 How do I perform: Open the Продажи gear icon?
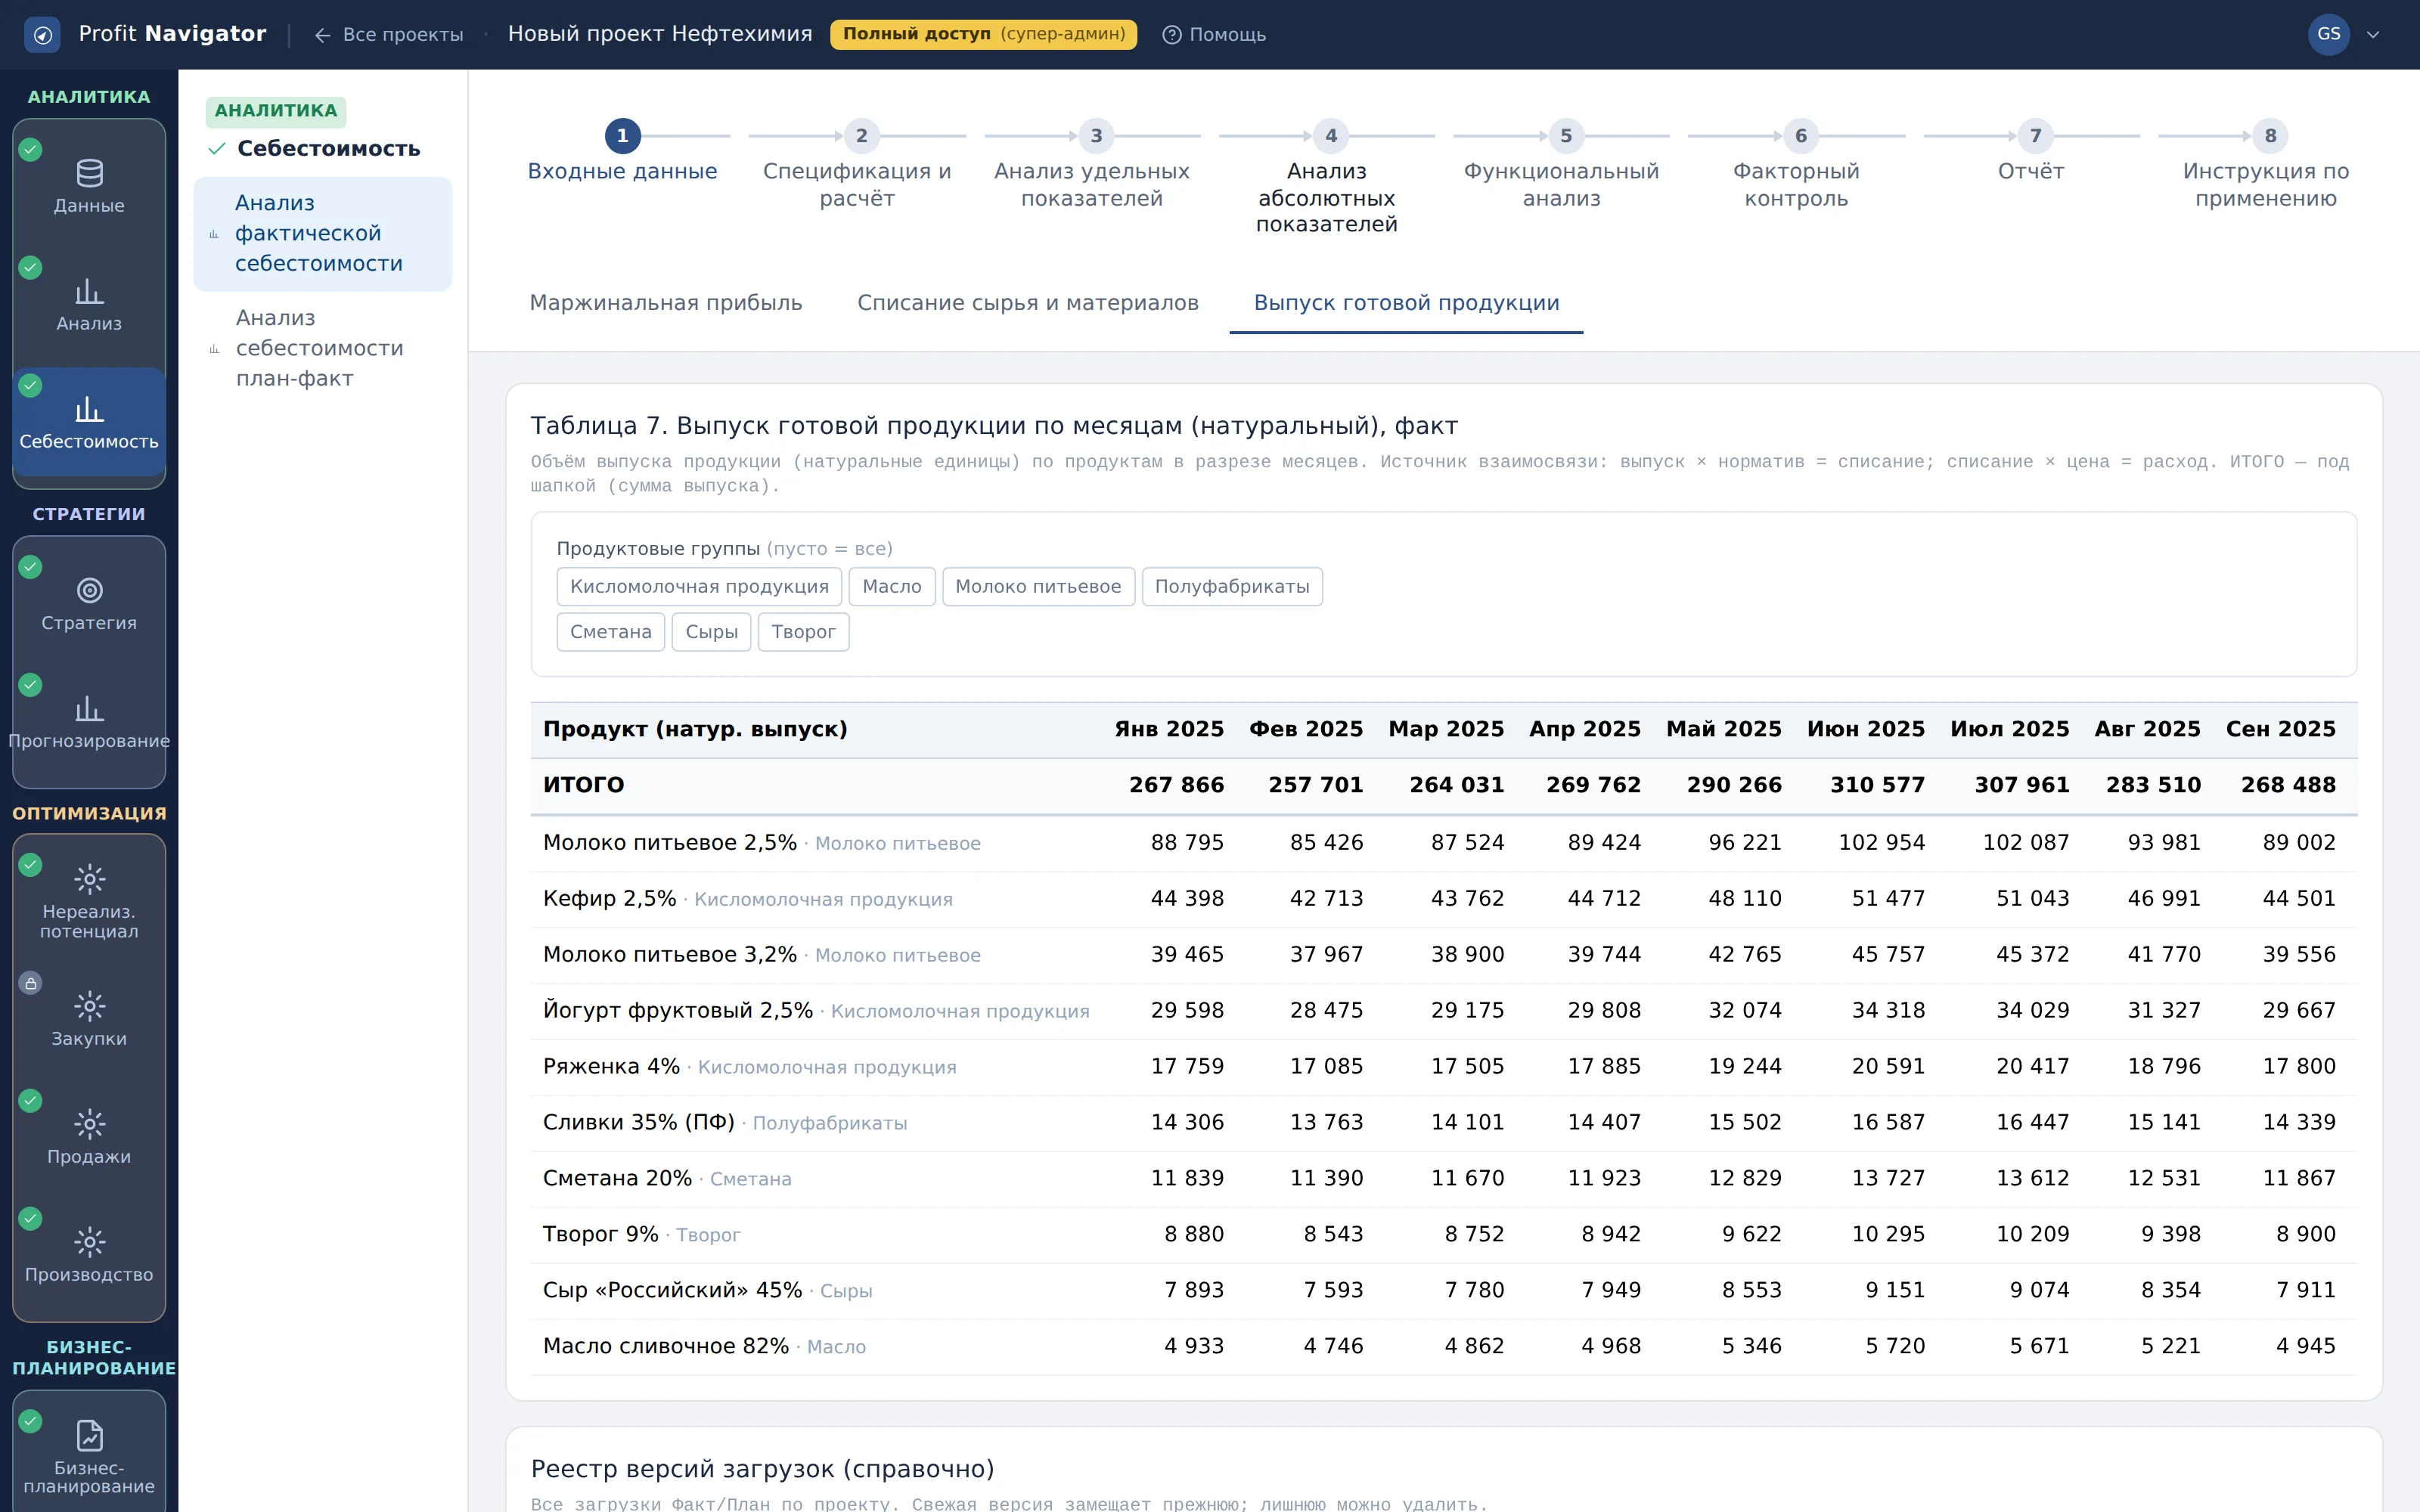coord(89,1124)
